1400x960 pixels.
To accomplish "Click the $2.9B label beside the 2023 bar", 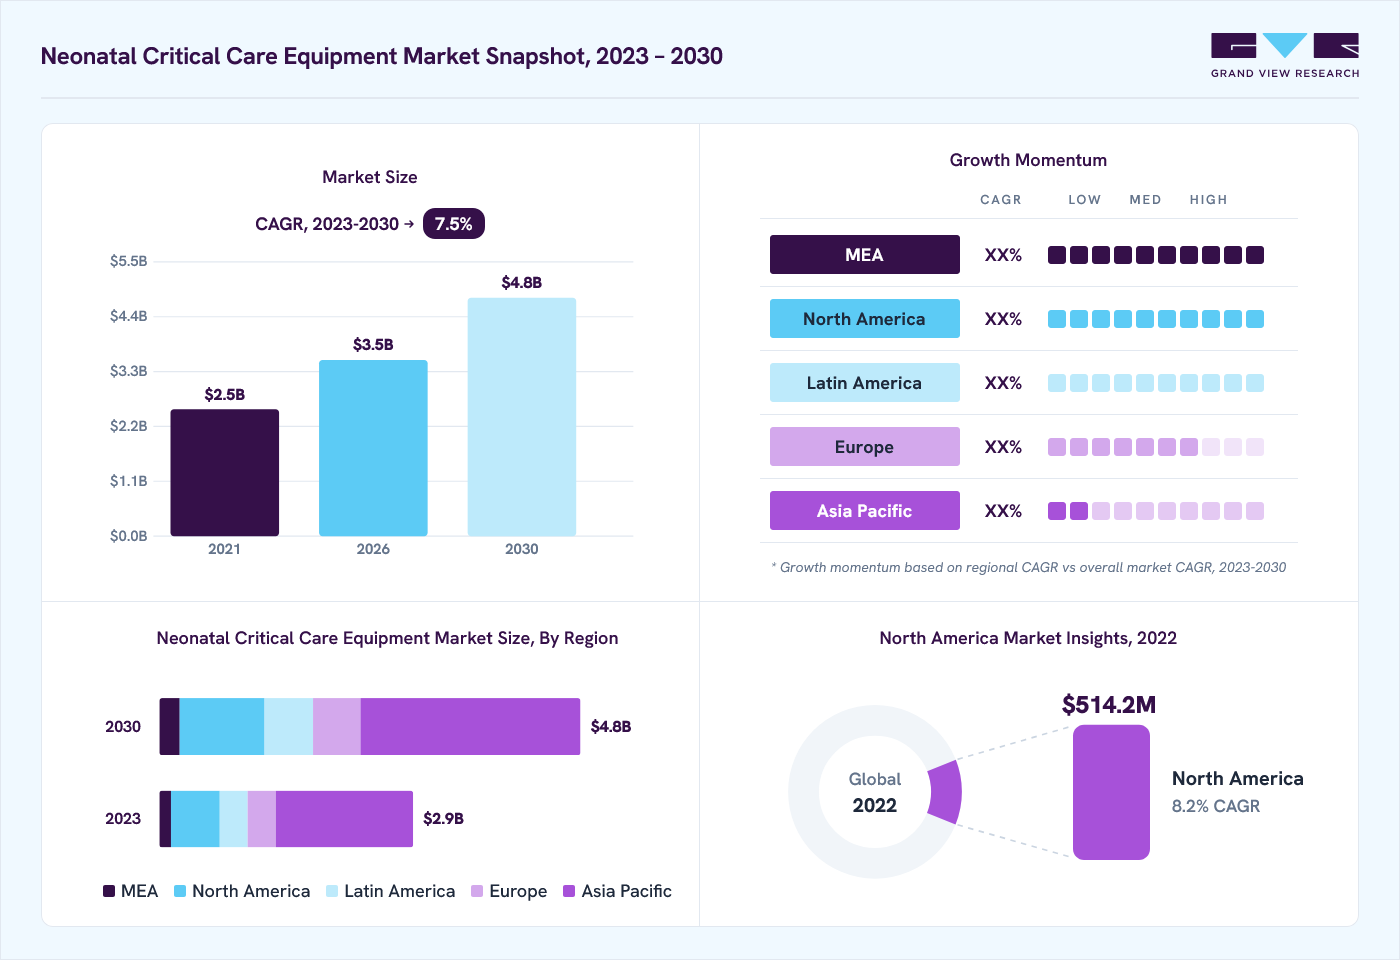I will [444, 819].
